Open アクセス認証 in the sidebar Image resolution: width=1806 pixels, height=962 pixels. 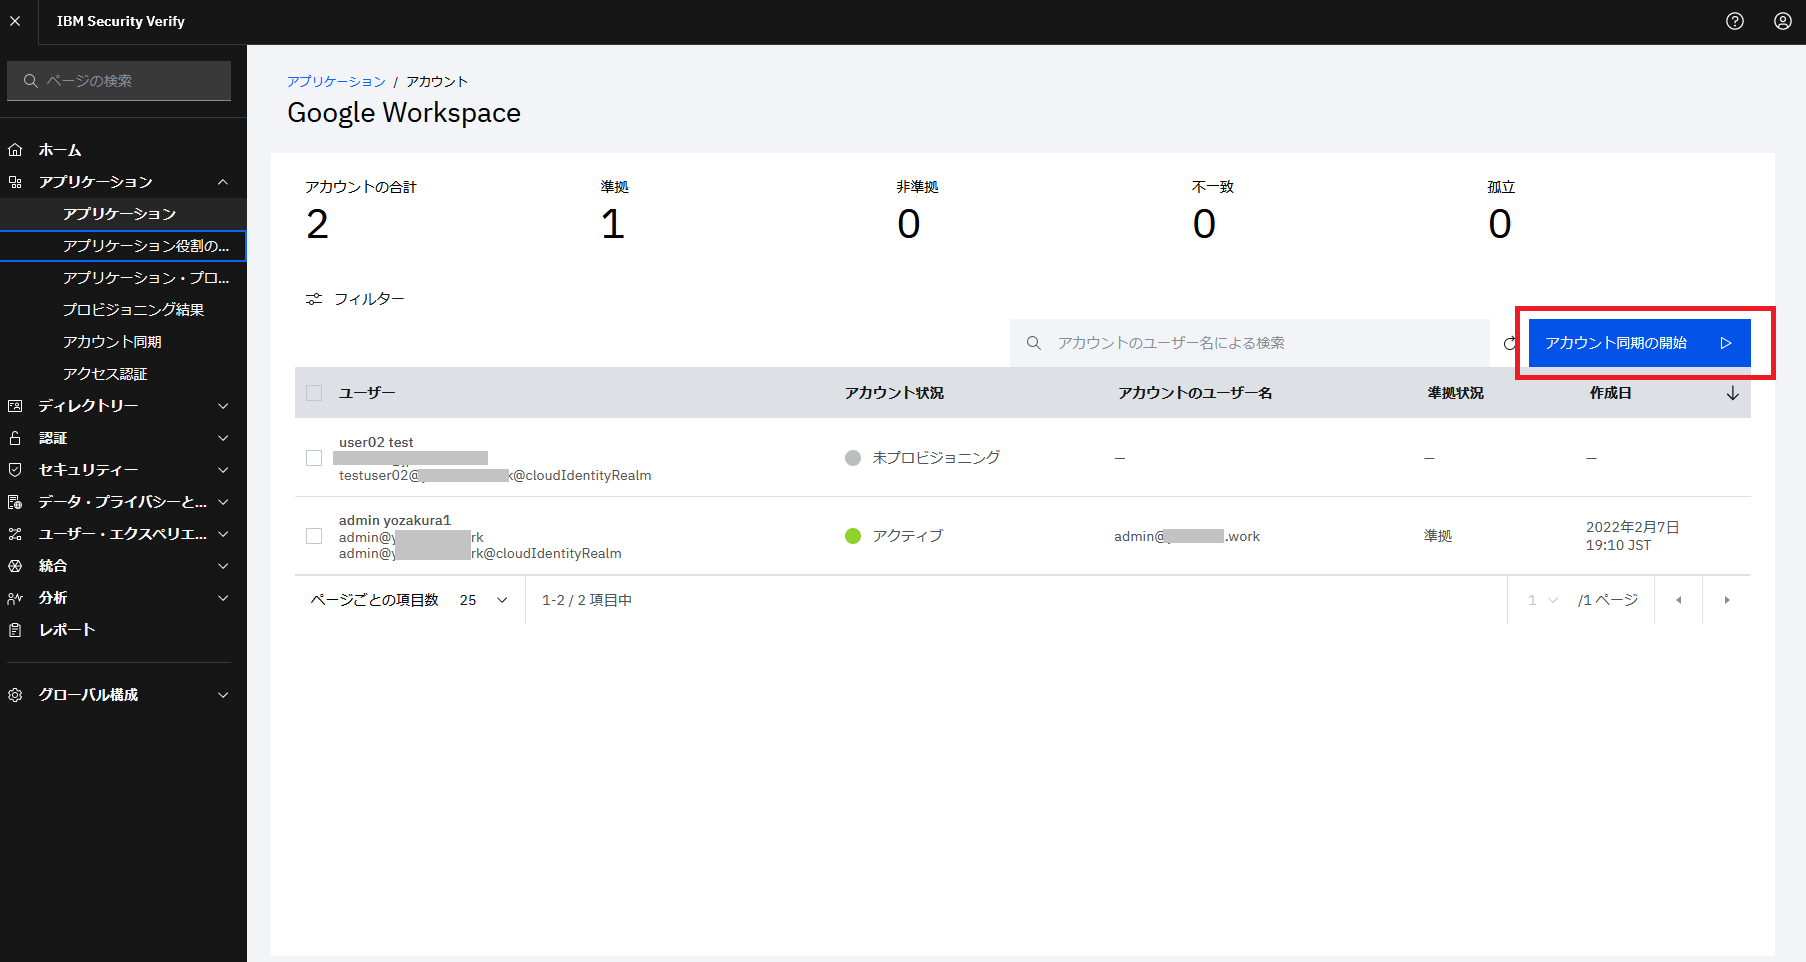pos(123,374)
